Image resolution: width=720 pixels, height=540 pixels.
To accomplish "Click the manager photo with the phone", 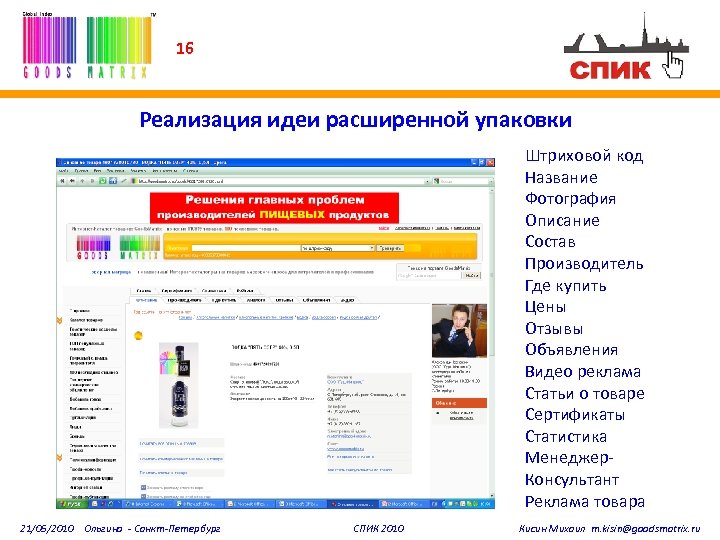I will coord(459,331).
